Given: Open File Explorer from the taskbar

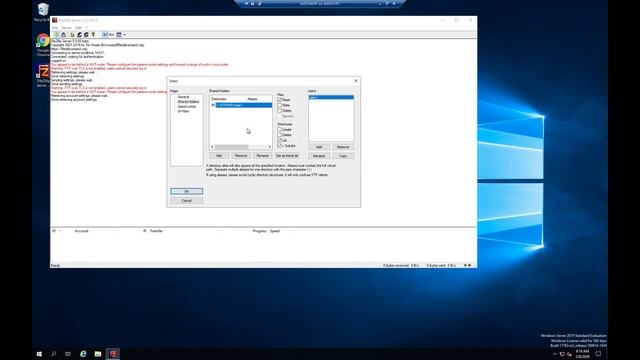Looking at the screenshot, I should 98,354.
